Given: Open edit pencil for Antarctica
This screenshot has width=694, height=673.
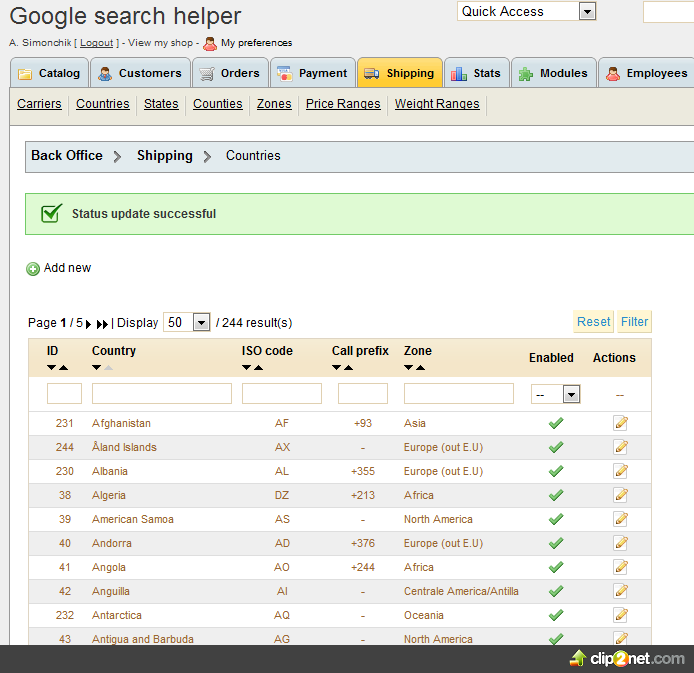Looking at the screenshot, I should point(621,615).
